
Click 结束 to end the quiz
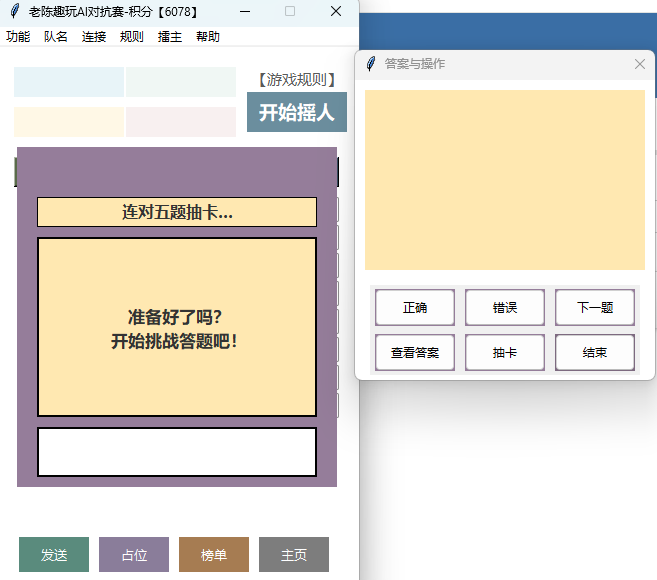click(x=595, y=353)
